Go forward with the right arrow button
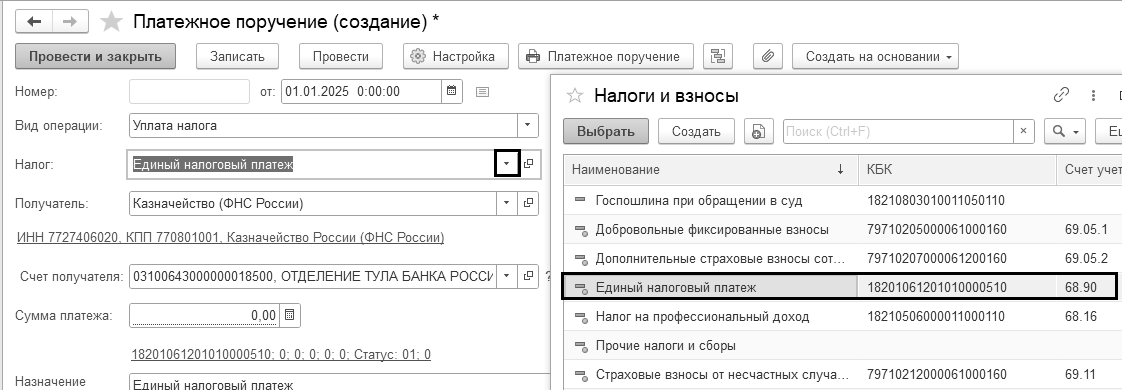Screen dimensions: 1122x390 (x=70, y=21)
